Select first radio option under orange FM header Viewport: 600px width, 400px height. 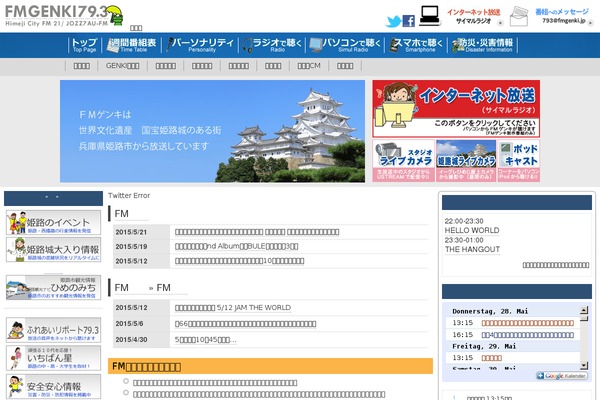(126, 381)
